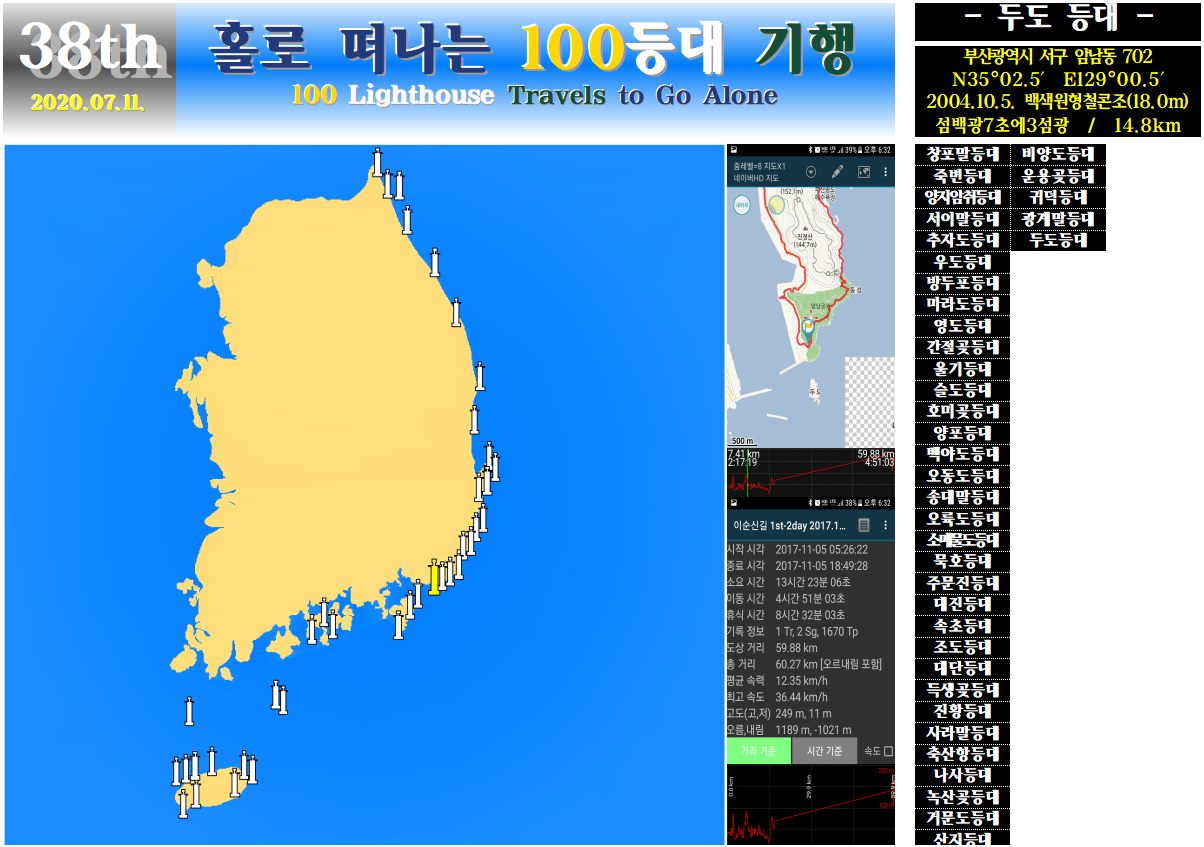Open the 광계말등대 lighthouse link

[x=1058, y=219]
